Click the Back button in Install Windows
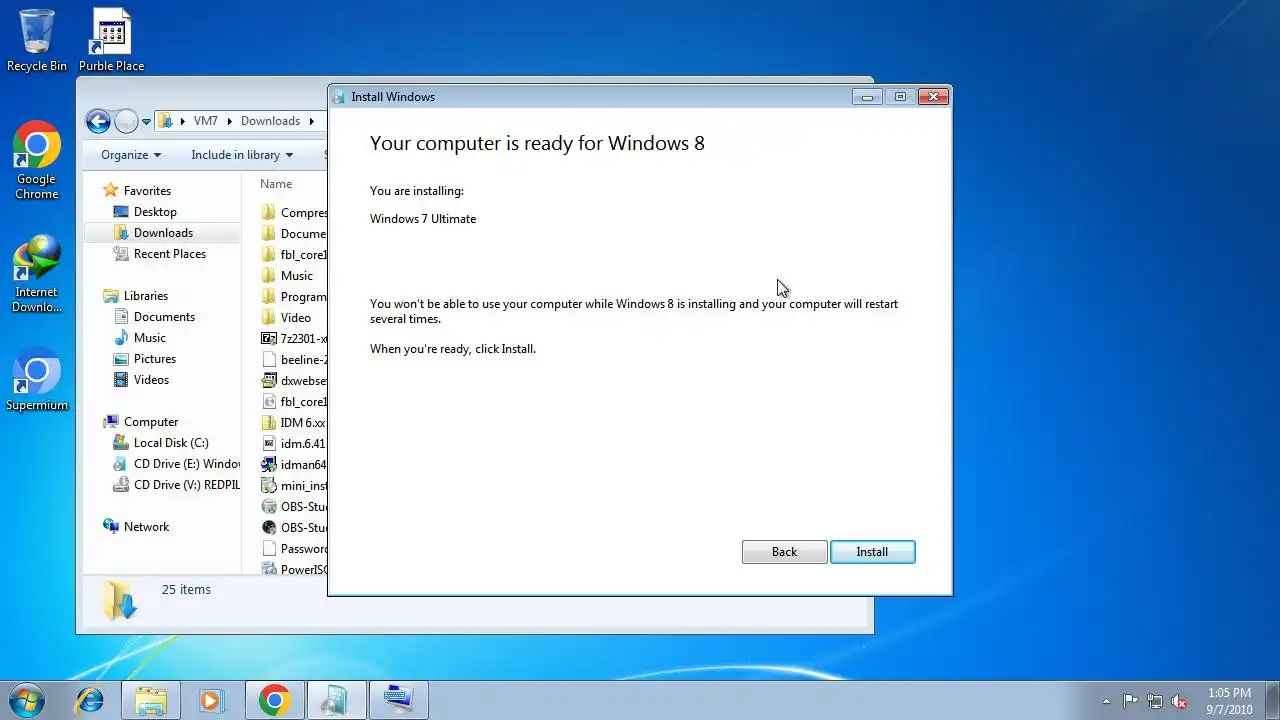 pyautogui.click(x=784, y=552)
